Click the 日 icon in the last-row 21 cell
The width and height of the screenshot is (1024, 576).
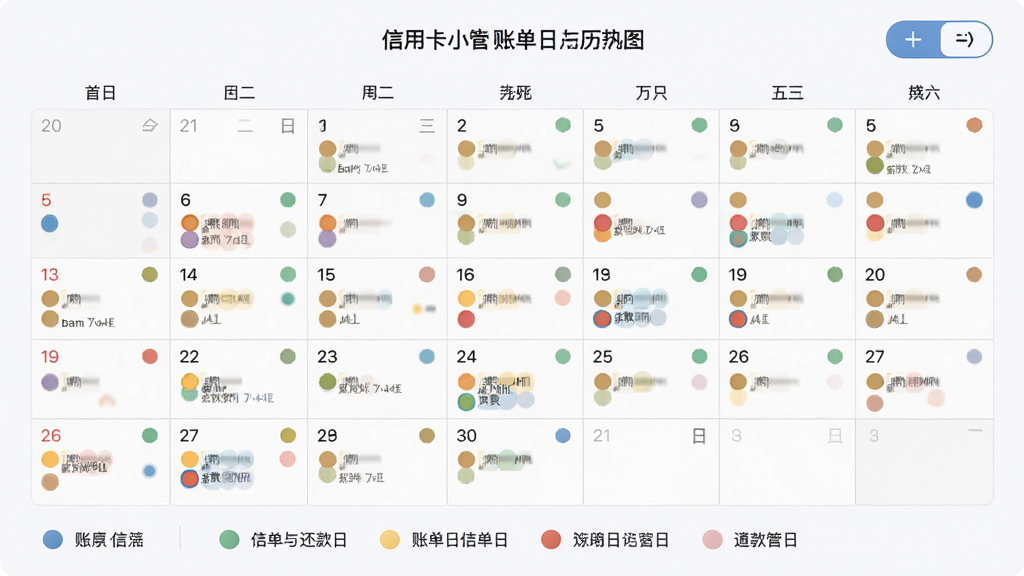coord(698,436)
